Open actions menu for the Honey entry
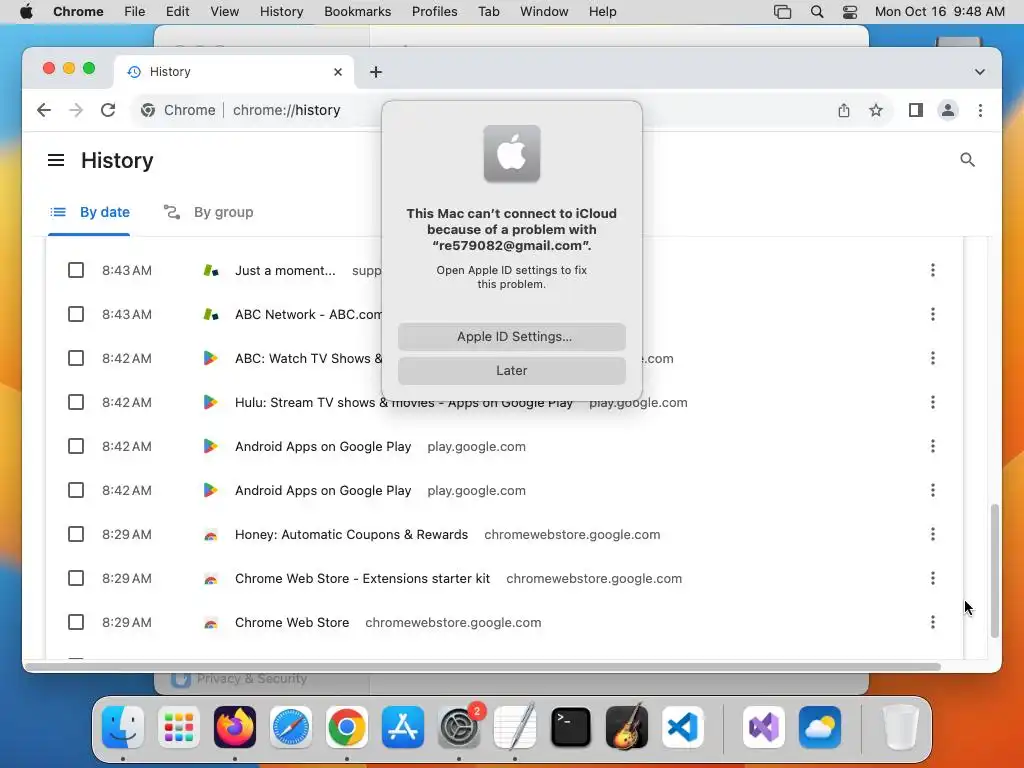Viewport: 1024px width, 768px height. 933,534
